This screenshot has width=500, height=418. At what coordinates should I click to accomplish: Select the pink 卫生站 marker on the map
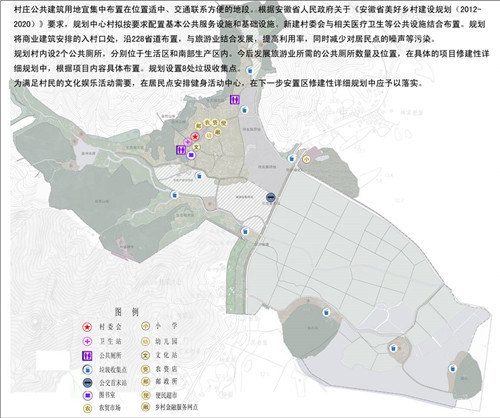tap(188, 142)
